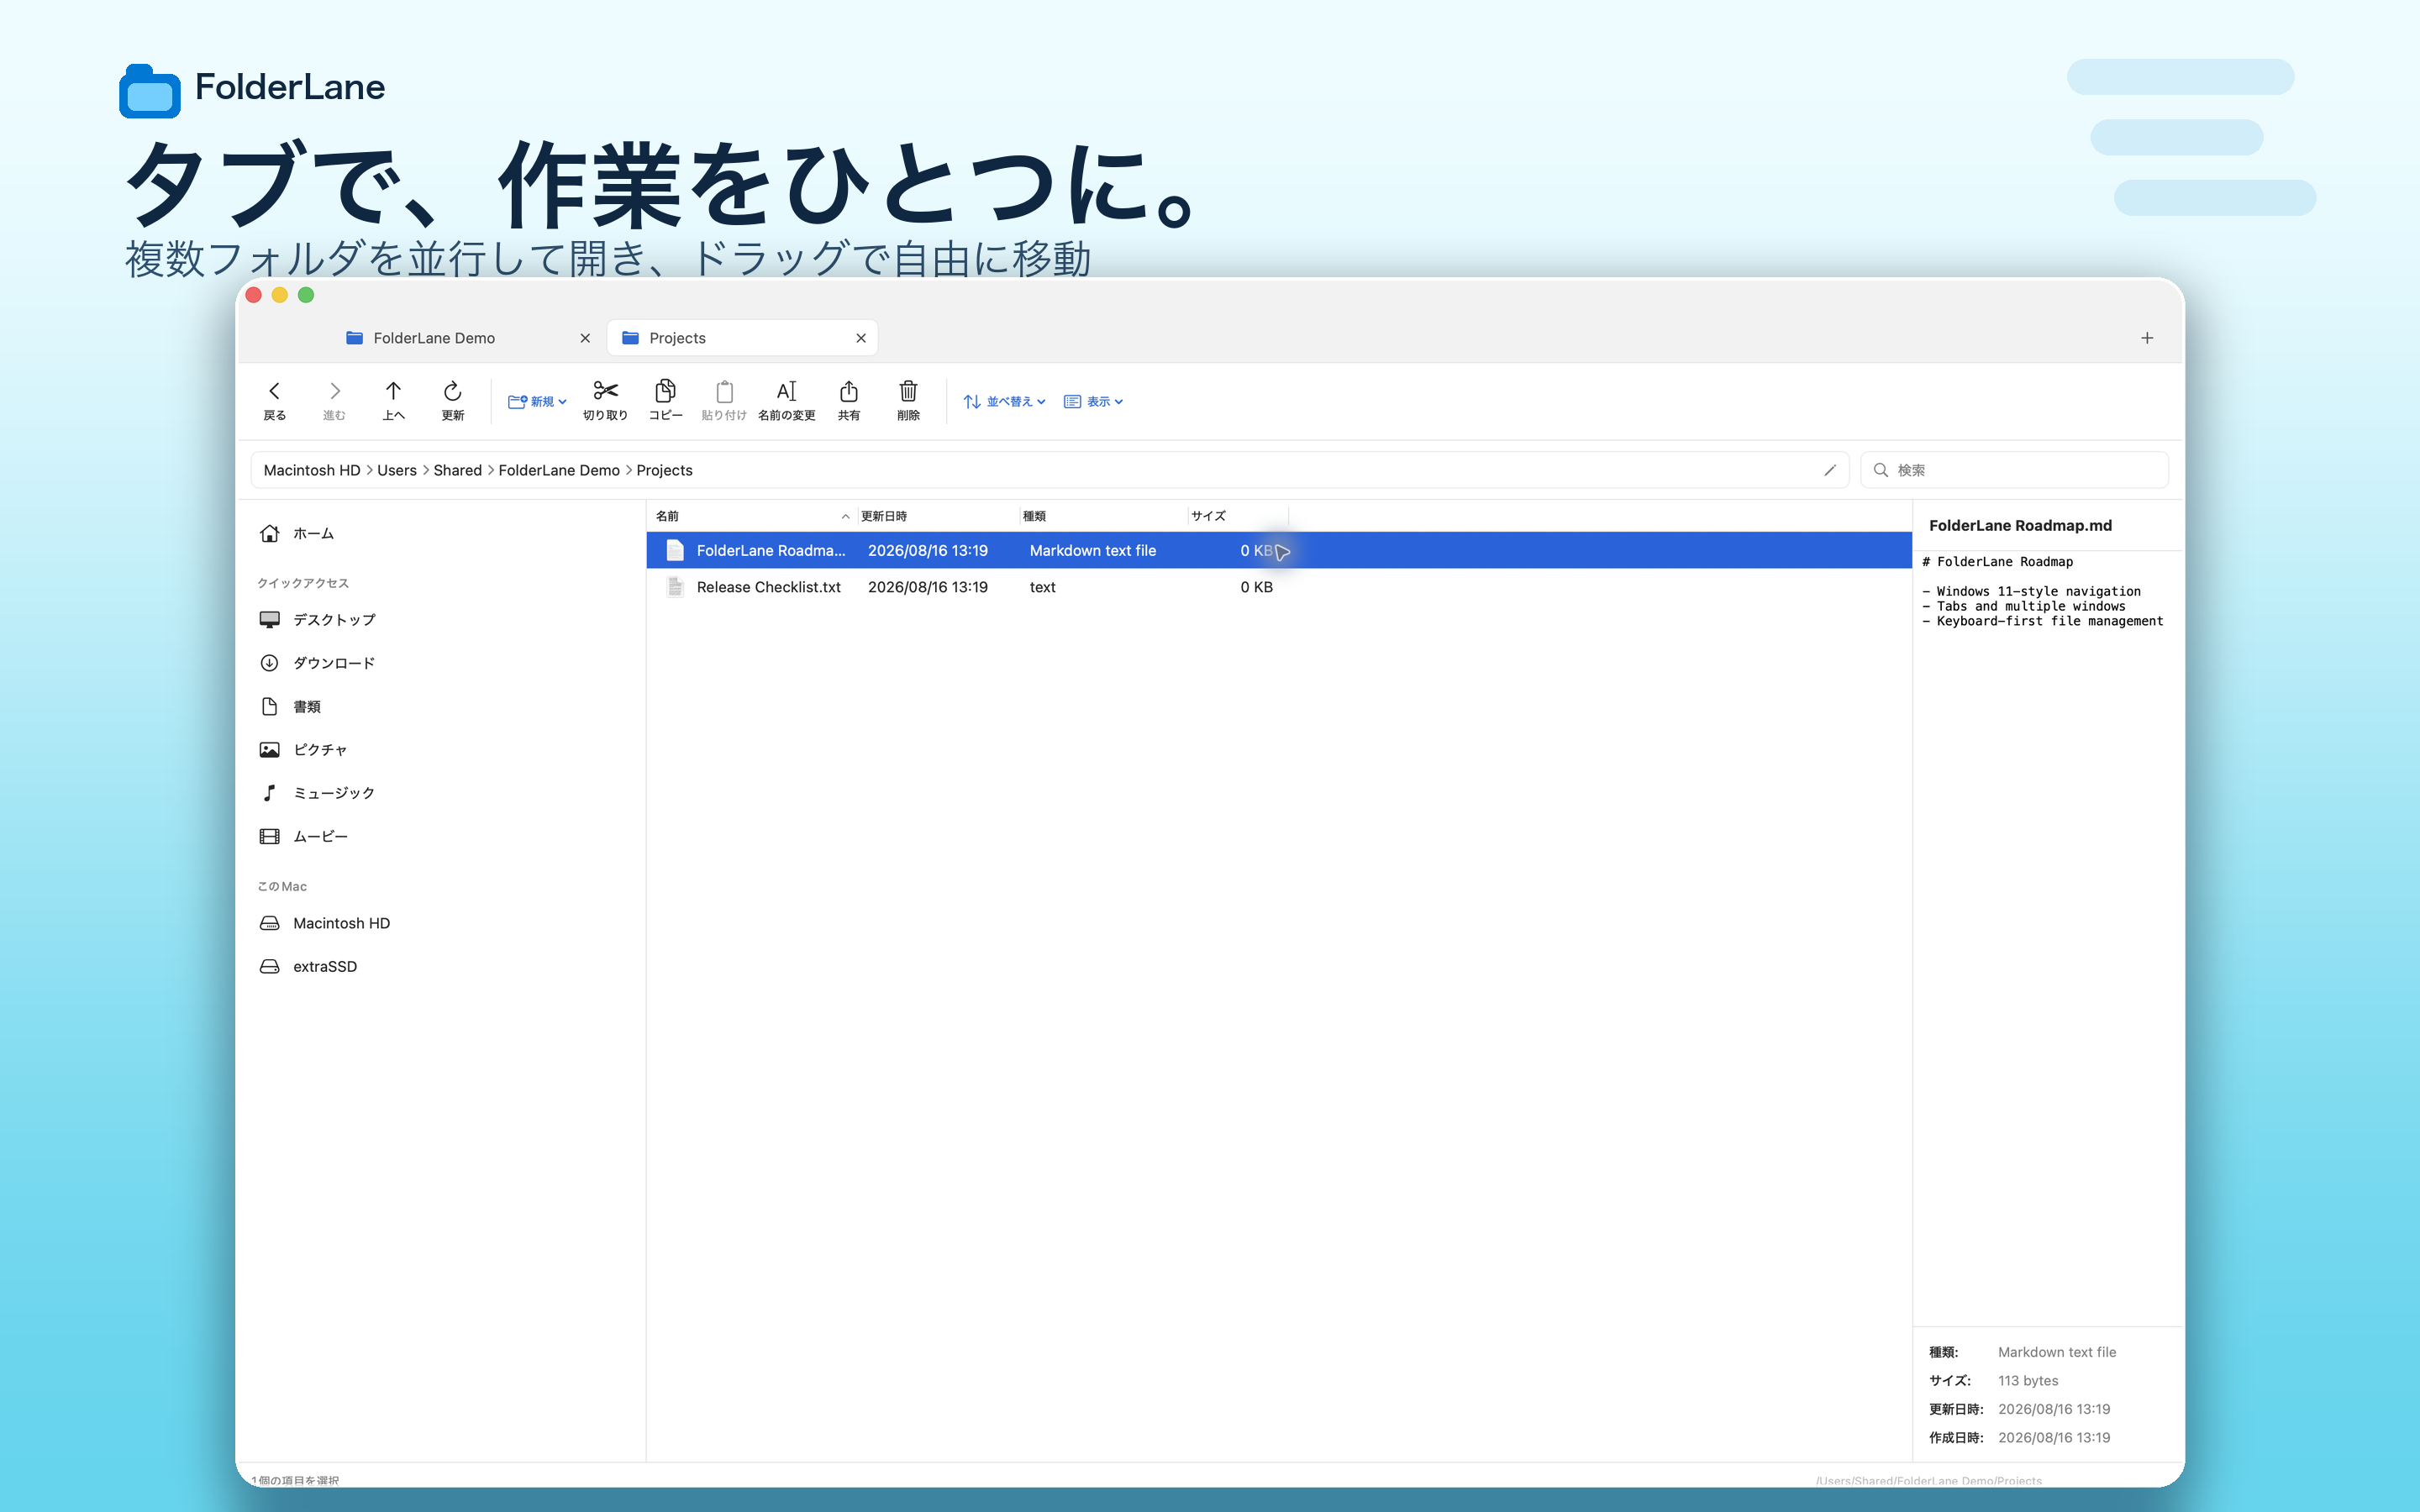Open the 新規 new item dropdown
2420x1512 pixels.
[537, 401]
